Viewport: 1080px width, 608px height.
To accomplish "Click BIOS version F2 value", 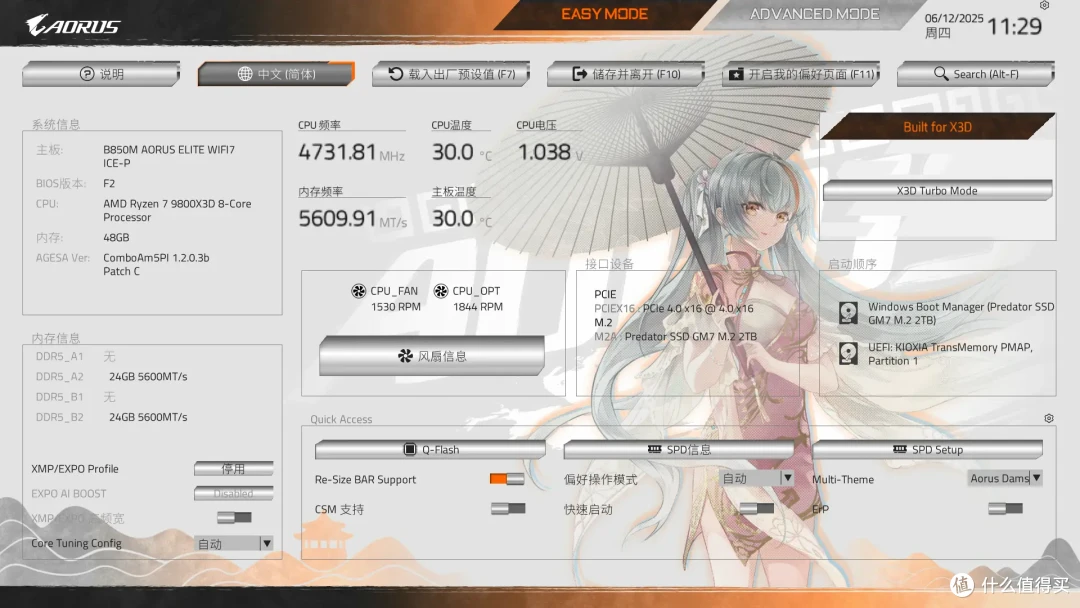I will (109, 184).
